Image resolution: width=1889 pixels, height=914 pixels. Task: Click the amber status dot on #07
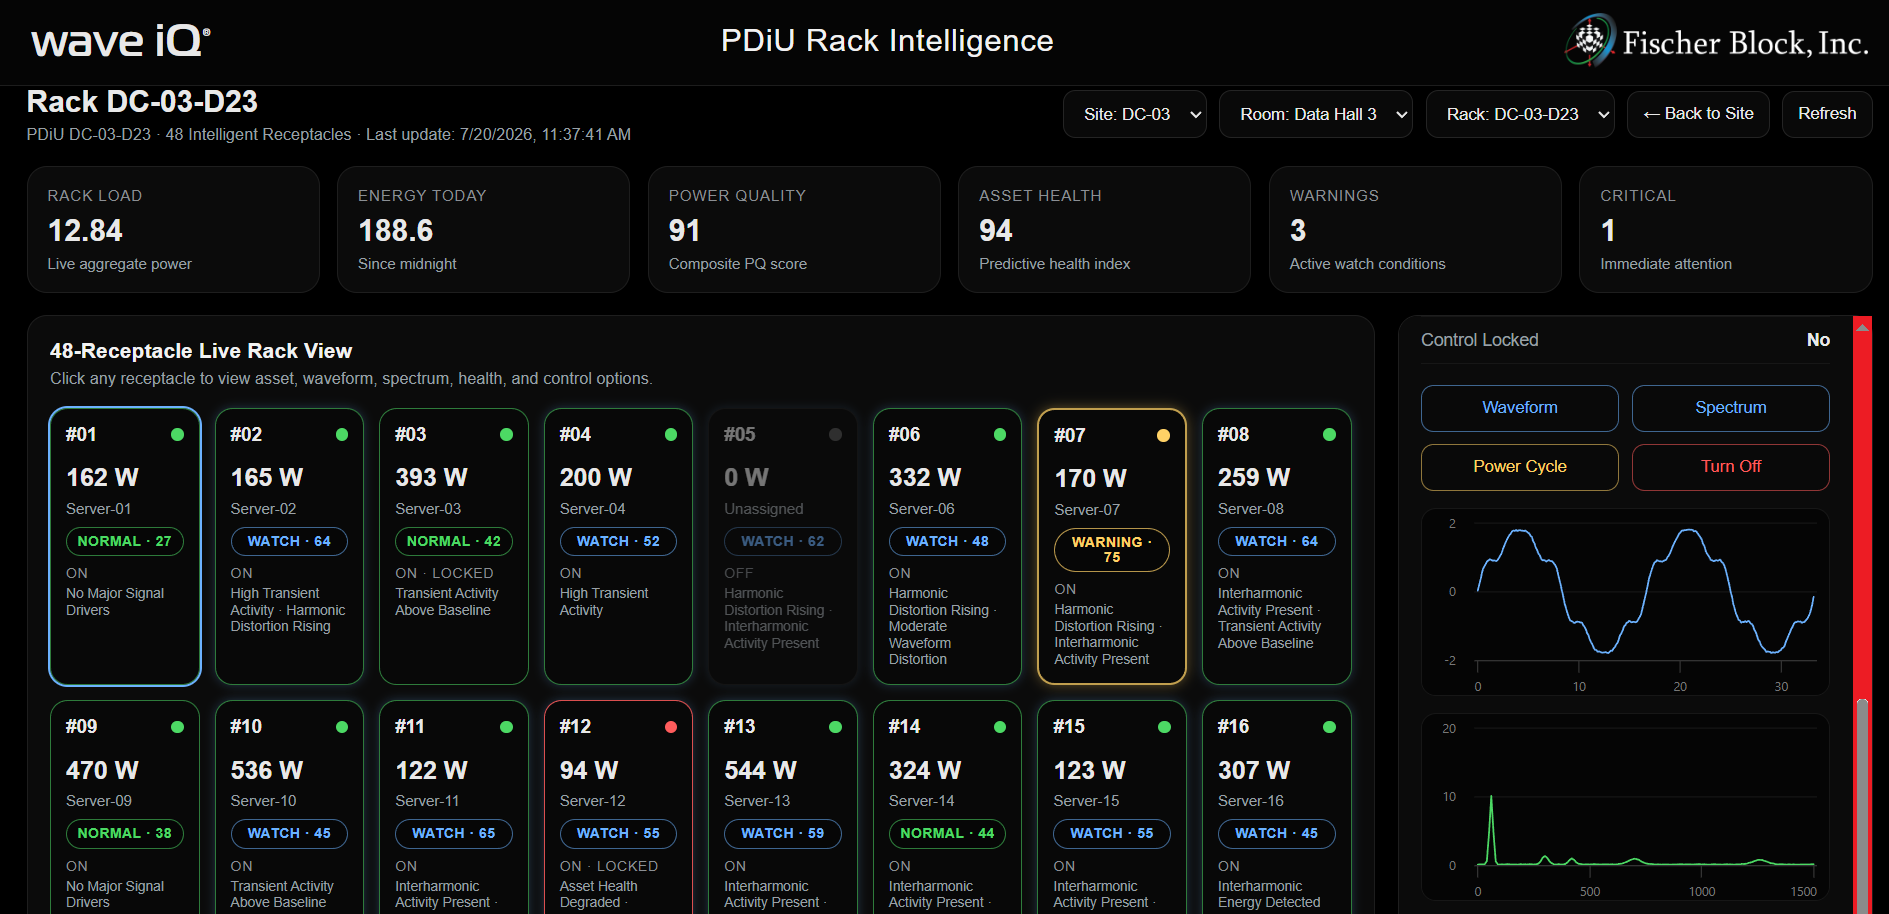[1164, 436]
